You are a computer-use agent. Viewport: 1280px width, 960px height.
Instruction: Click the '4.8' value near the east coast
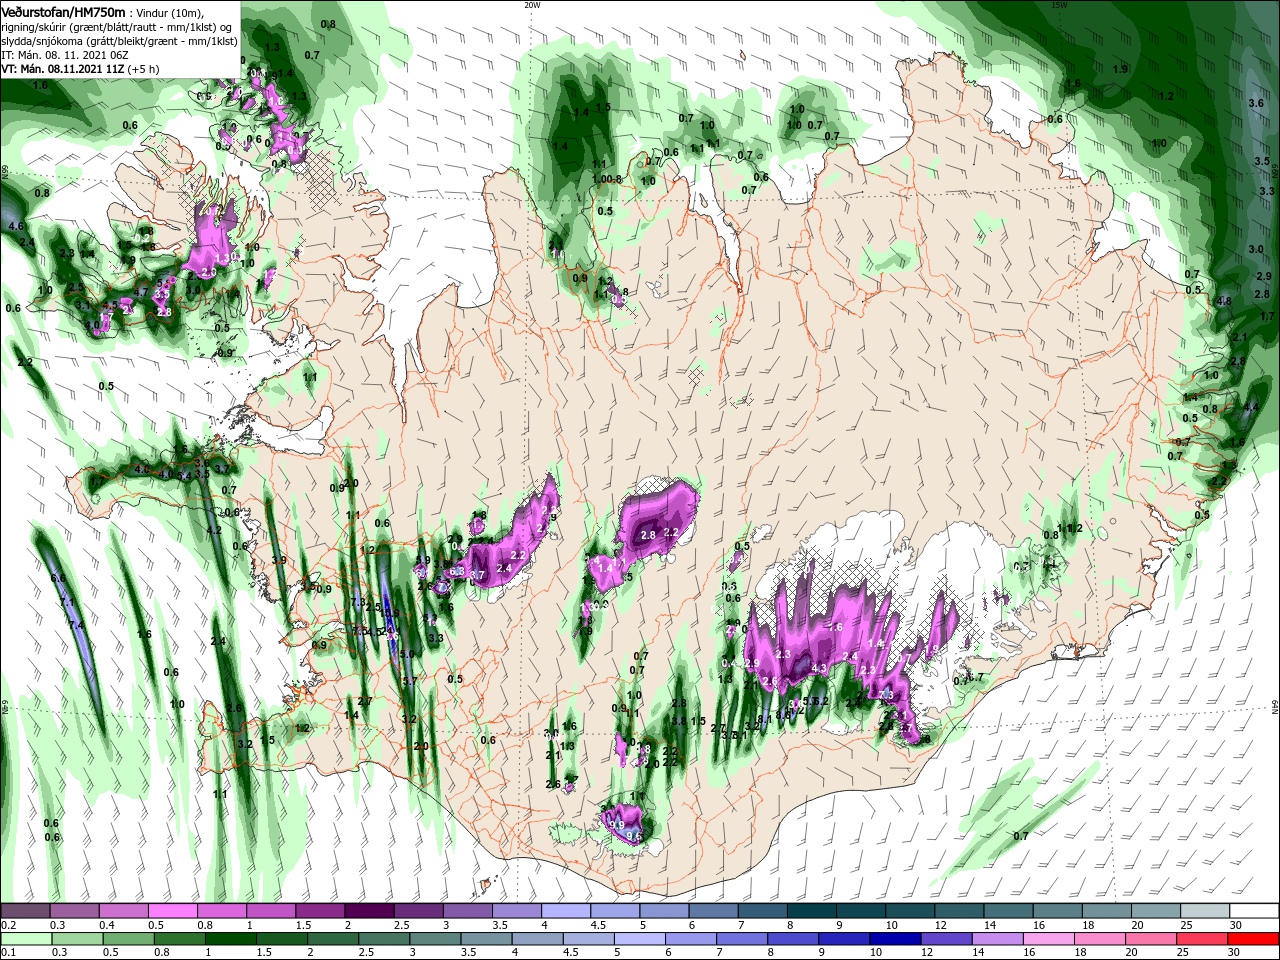coord(1224,301)
